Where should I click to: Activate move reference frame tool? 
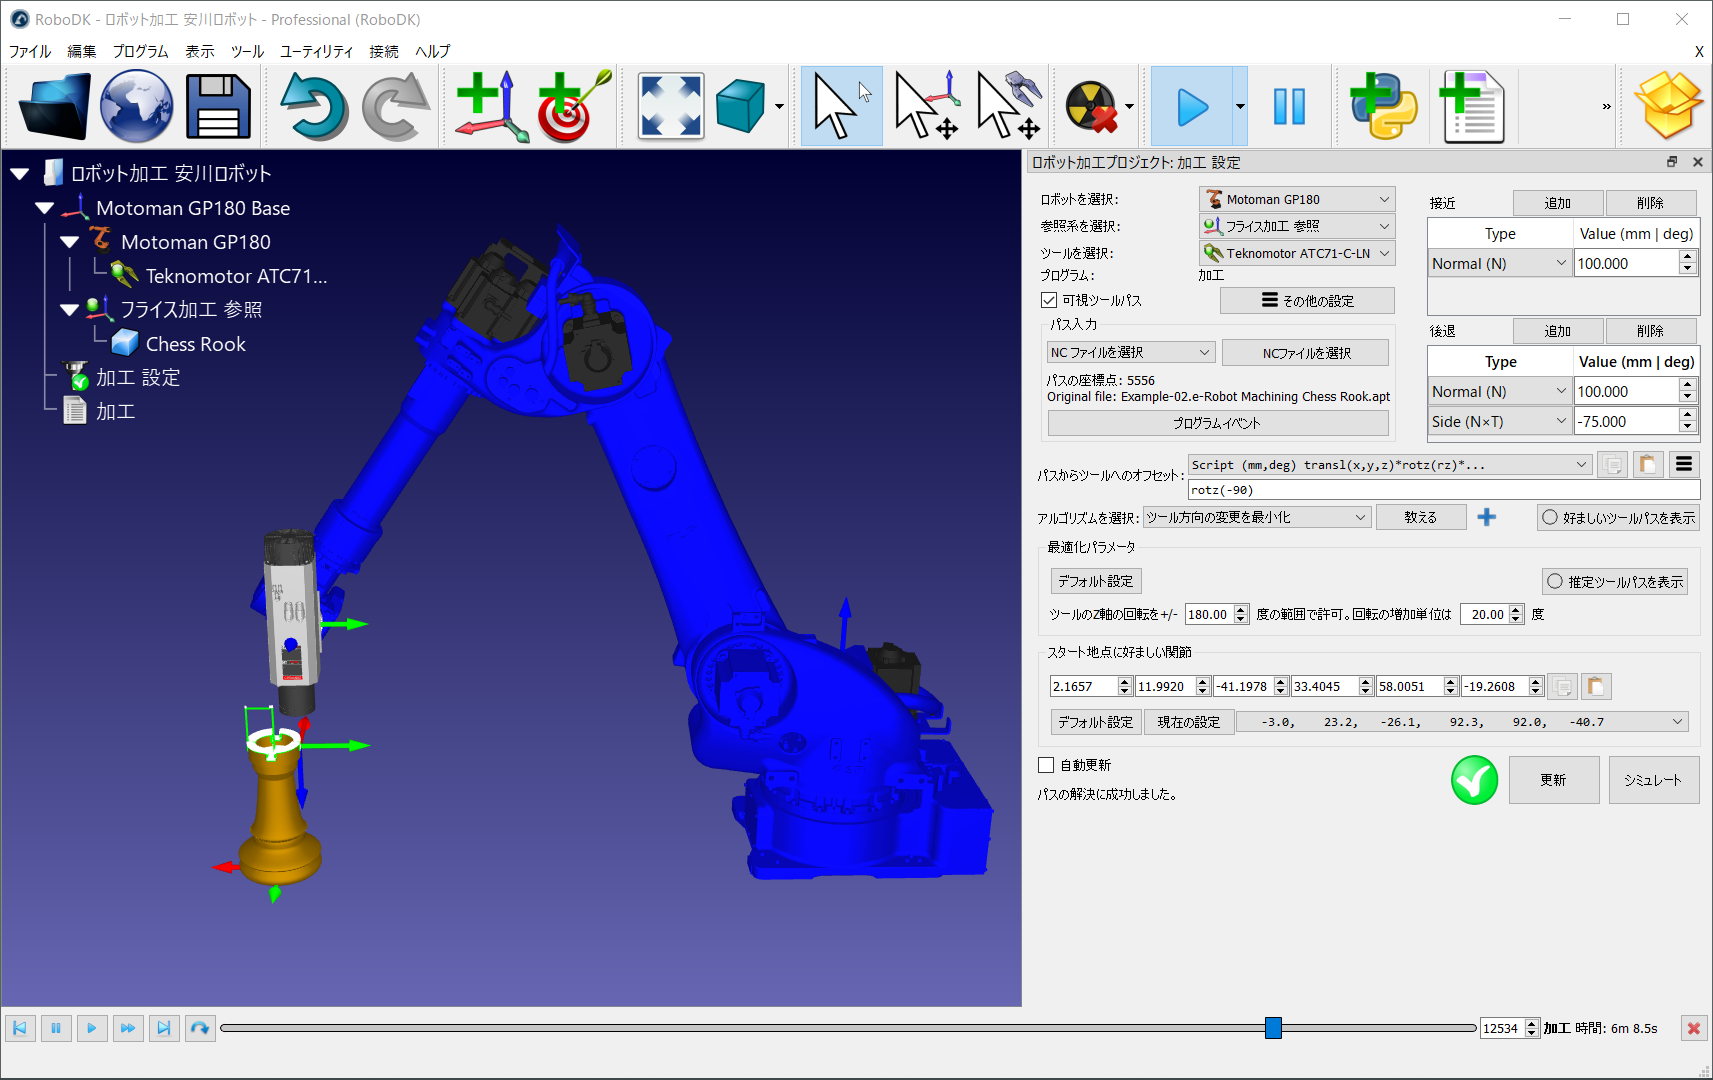coord(926,106)
